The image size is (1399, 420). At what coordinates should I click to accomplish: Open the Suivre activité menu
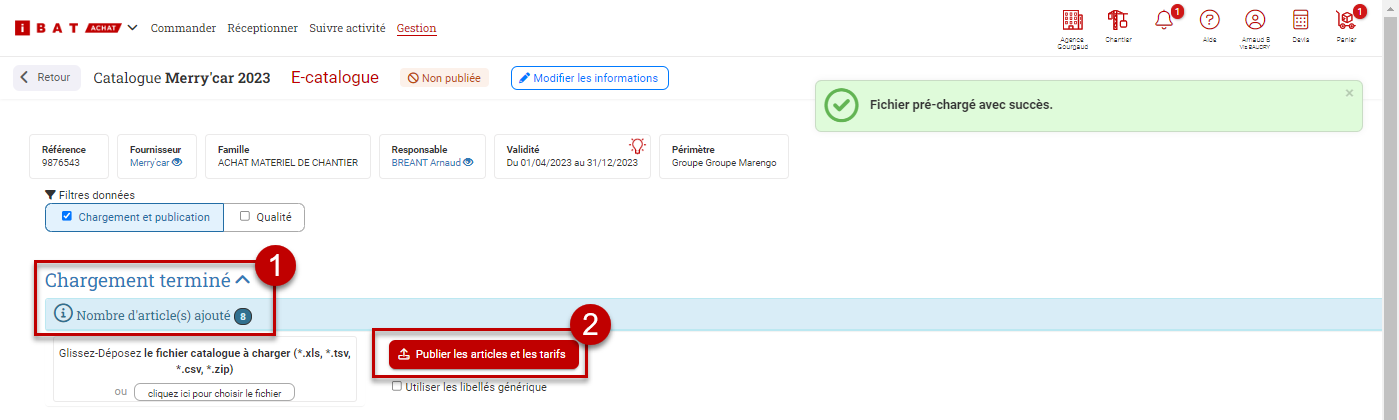(347, 28)
